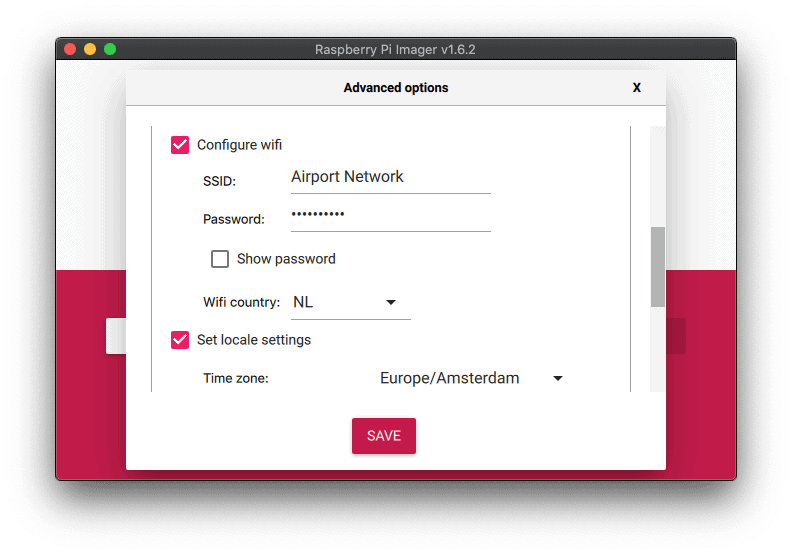Click the red macOS close window button
Image resolution: width=792 pixels, height=554 pixels.
70,49
